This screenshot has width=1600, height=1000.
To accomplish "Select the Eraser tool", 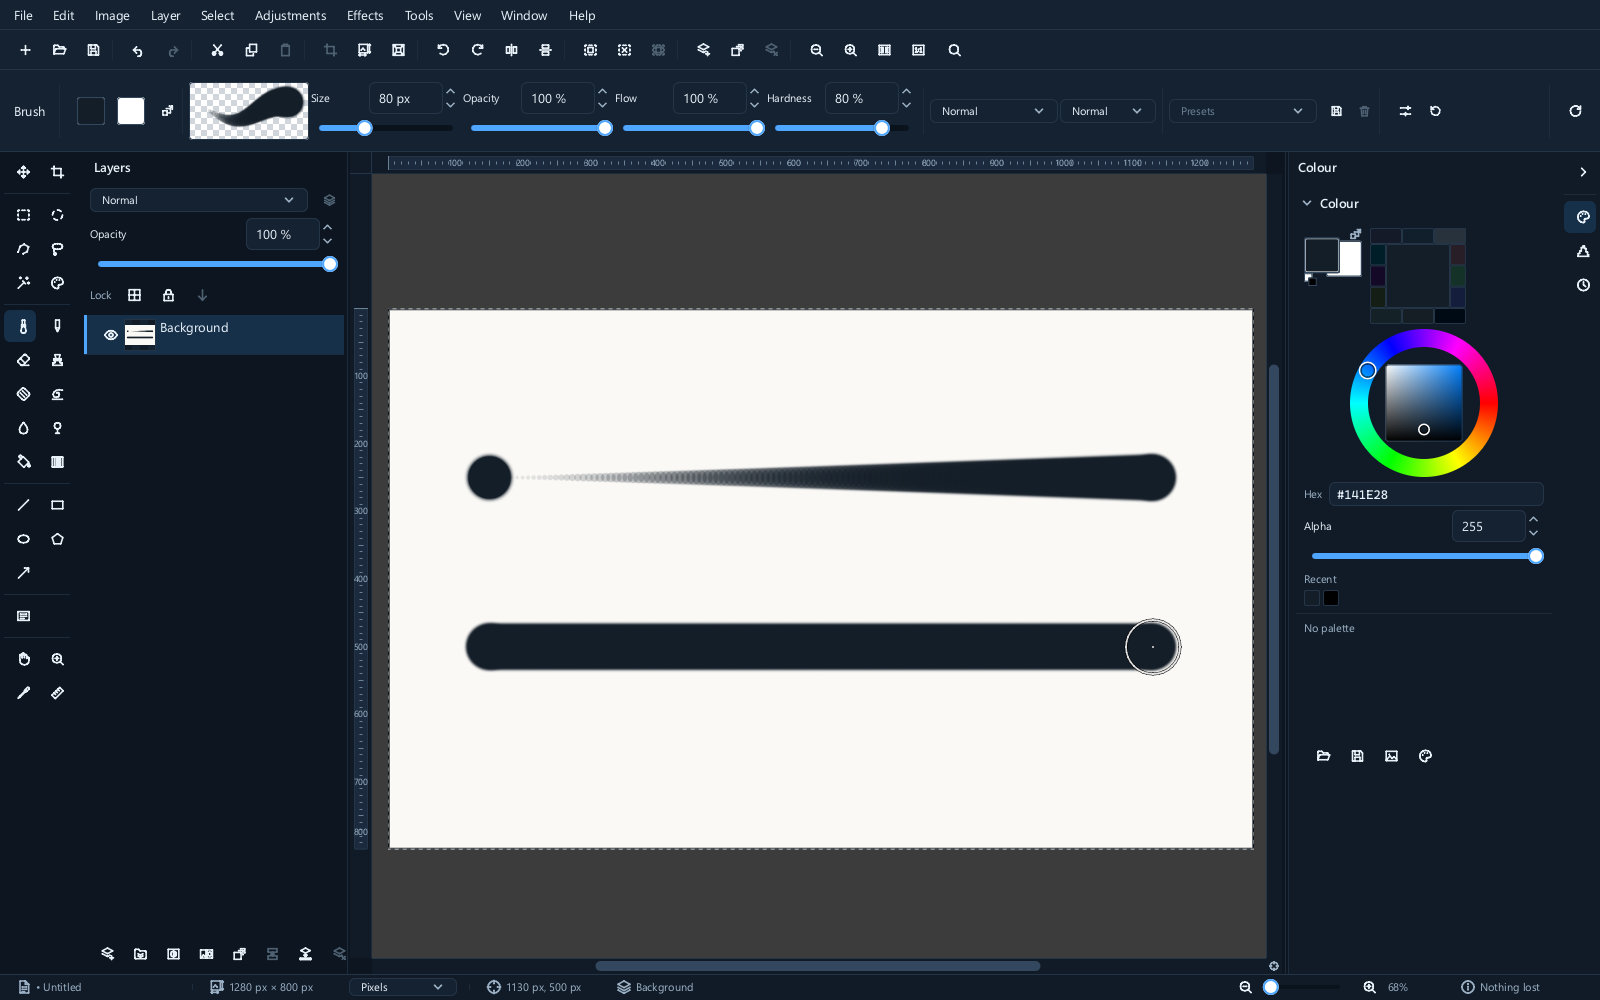I will [23, 360].
